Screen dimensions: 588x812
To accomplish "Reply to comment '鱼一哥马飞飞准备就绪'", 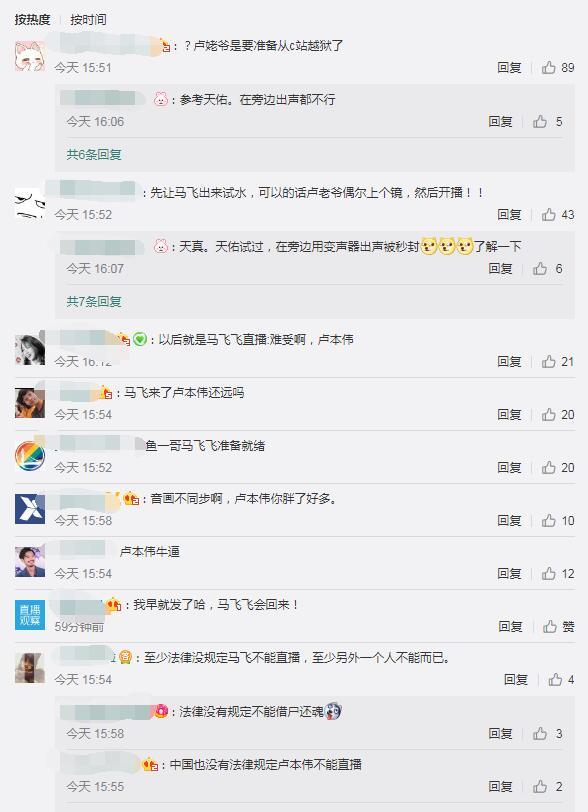I will pos(509,467).
